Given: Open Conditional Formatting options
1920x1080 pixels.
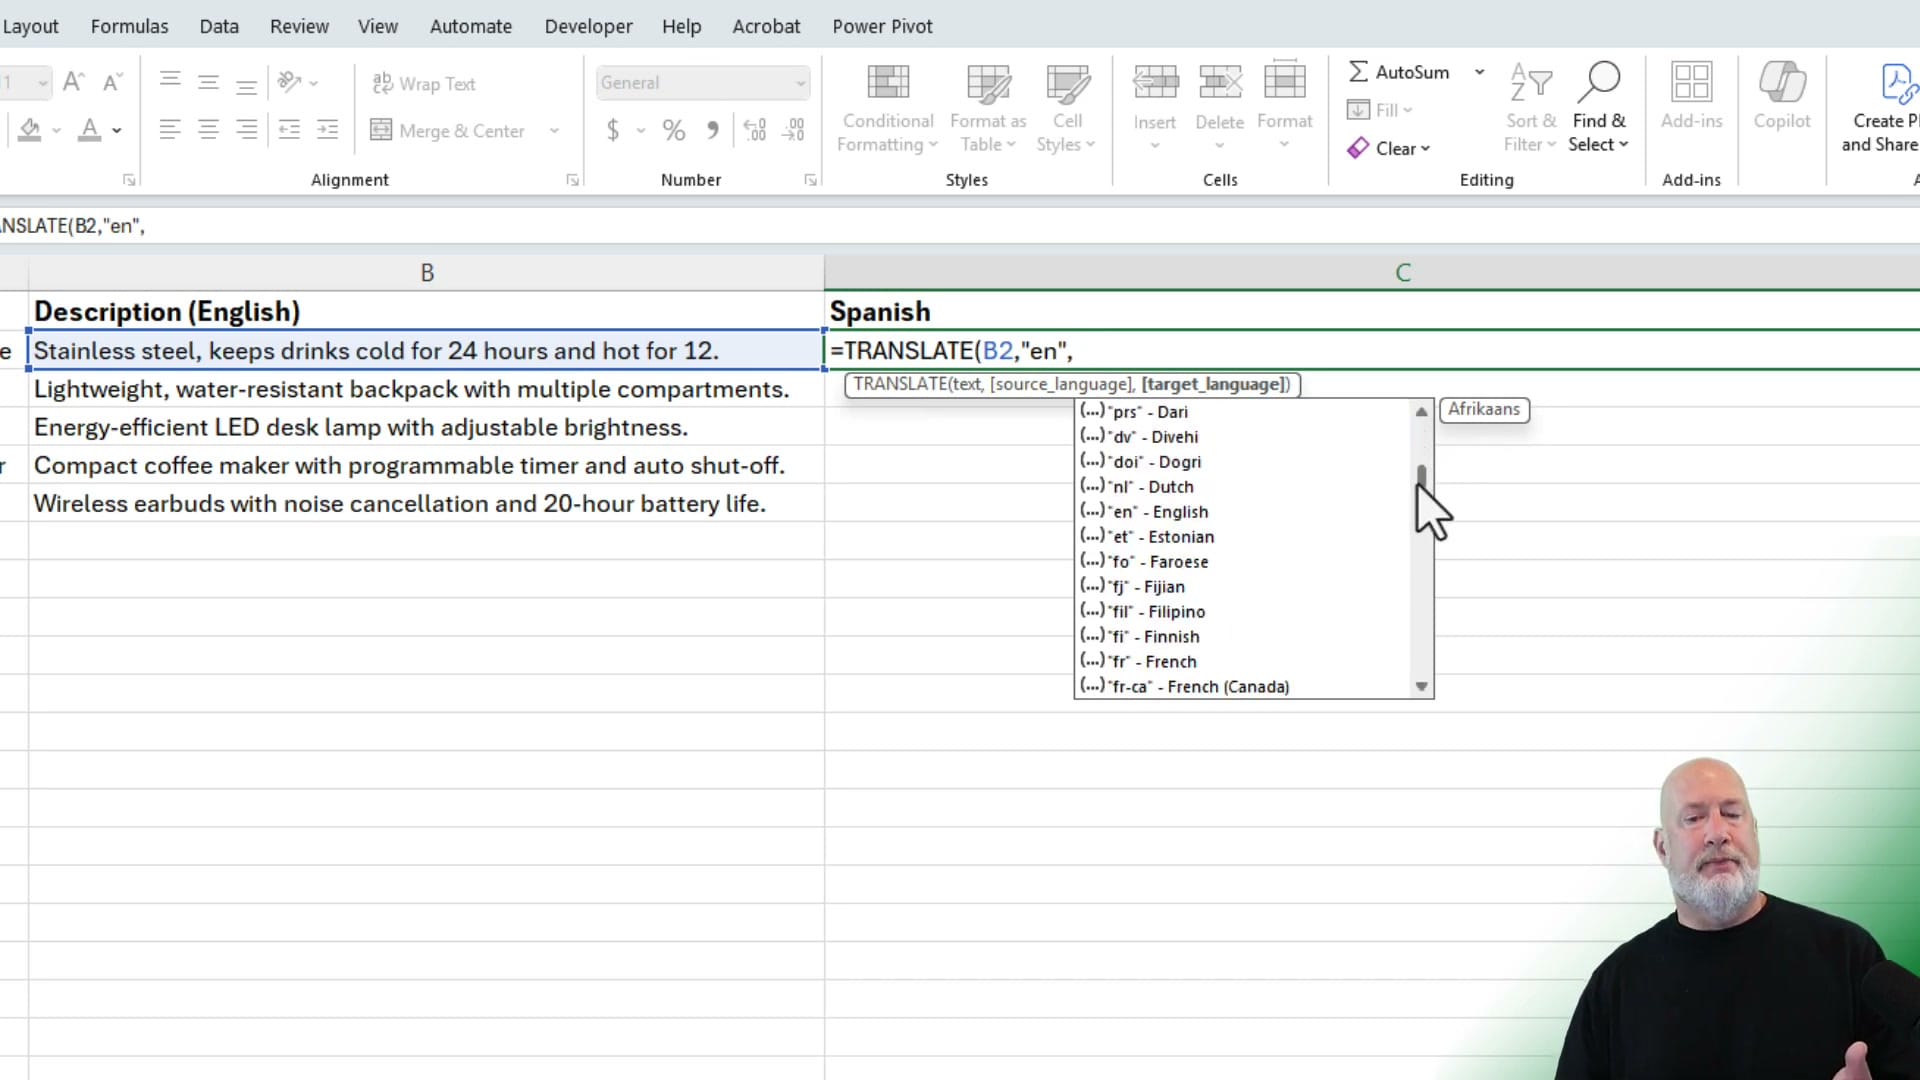Looking at the screenshot, I should click(x=888, y=108).
